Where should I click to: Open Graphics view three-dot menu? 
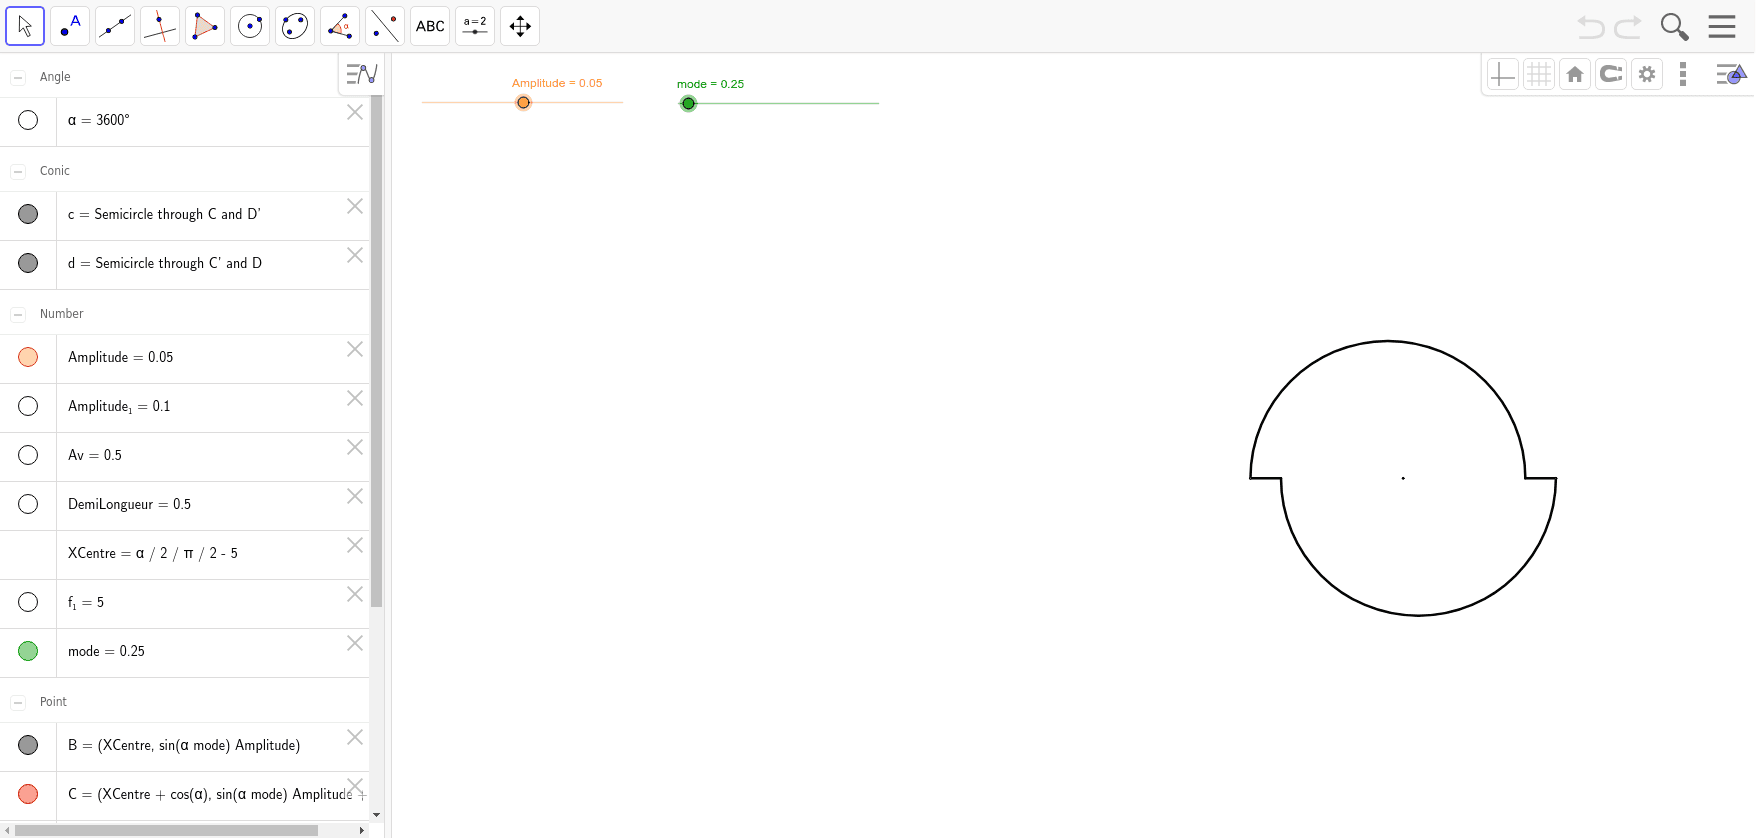[1683, 74]
